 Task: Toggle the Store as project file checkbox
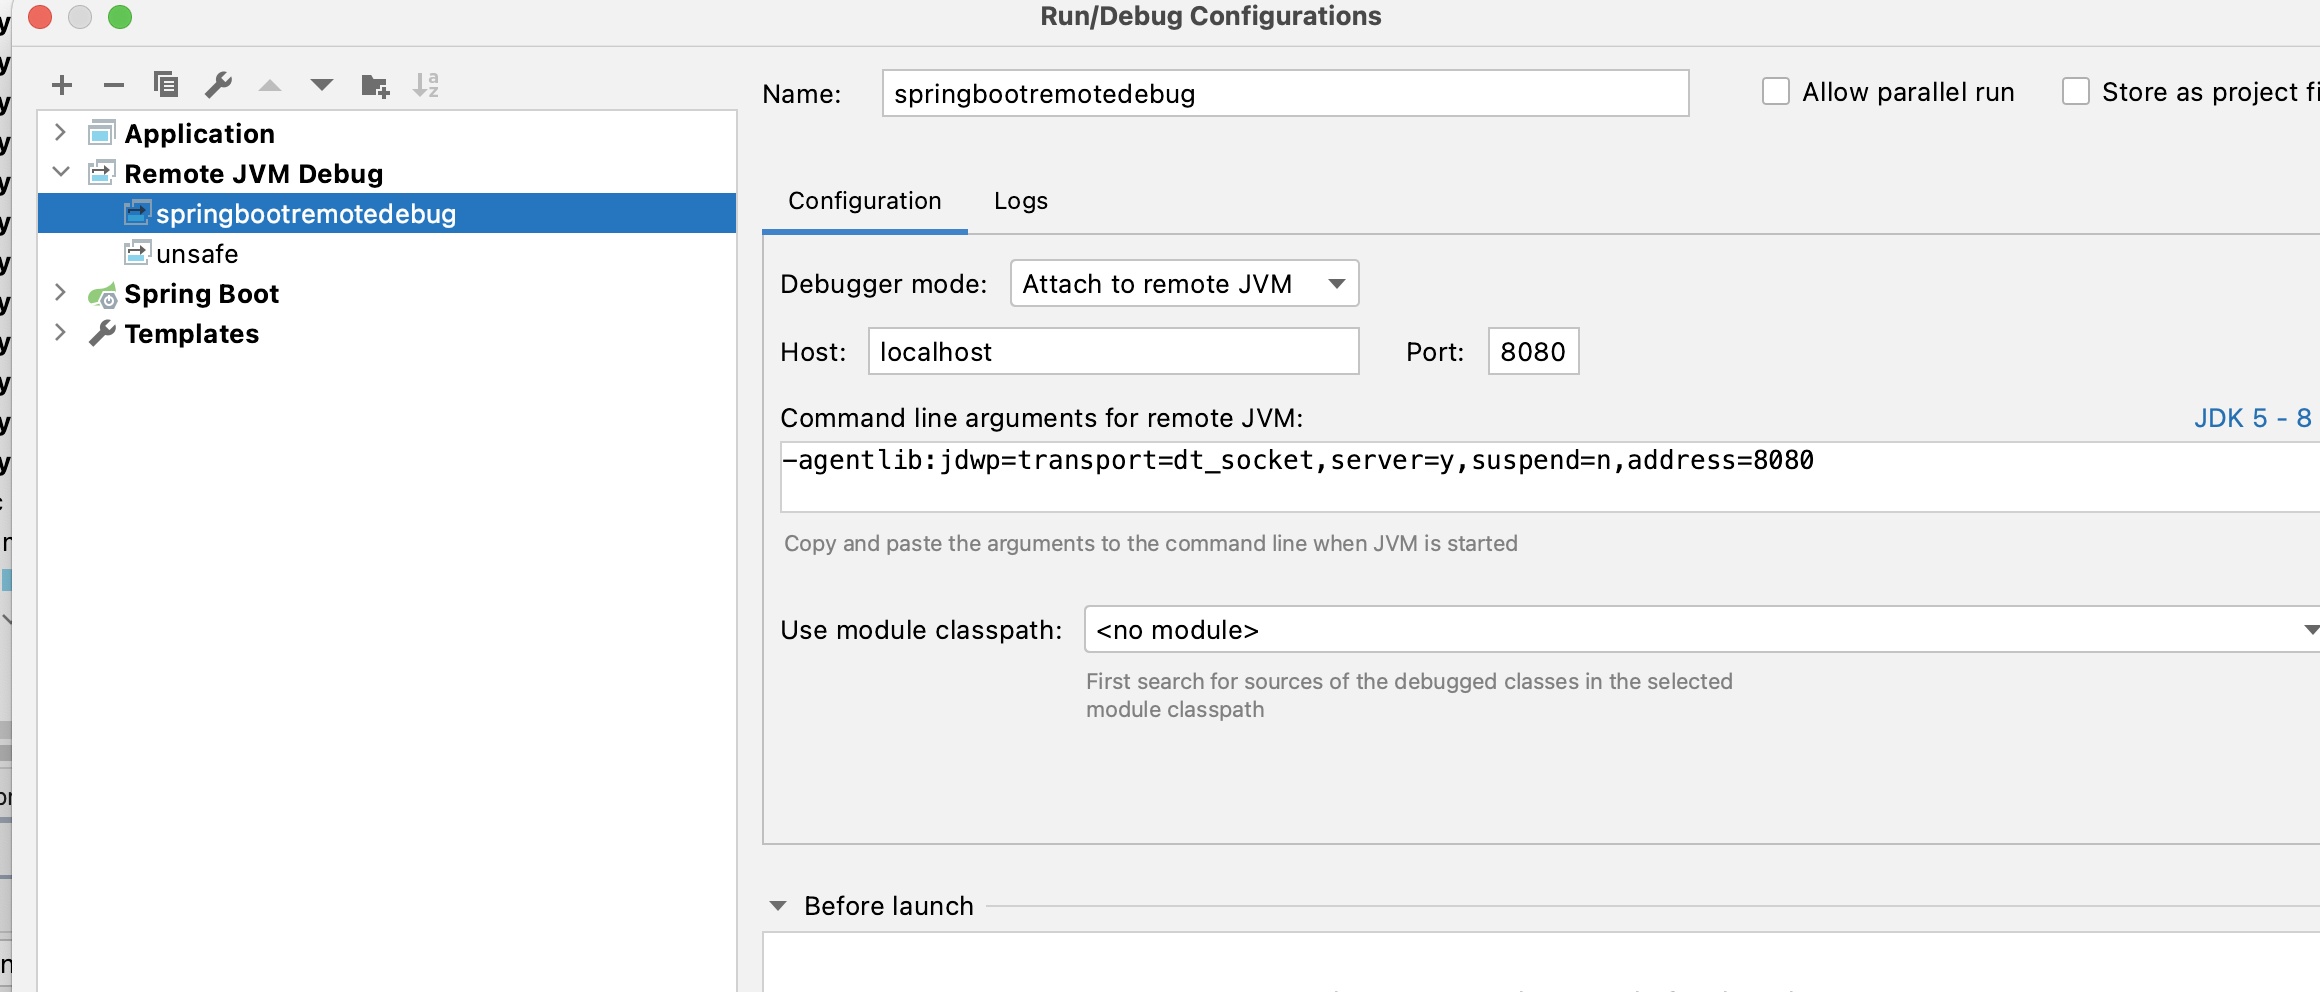point(2076,92)
